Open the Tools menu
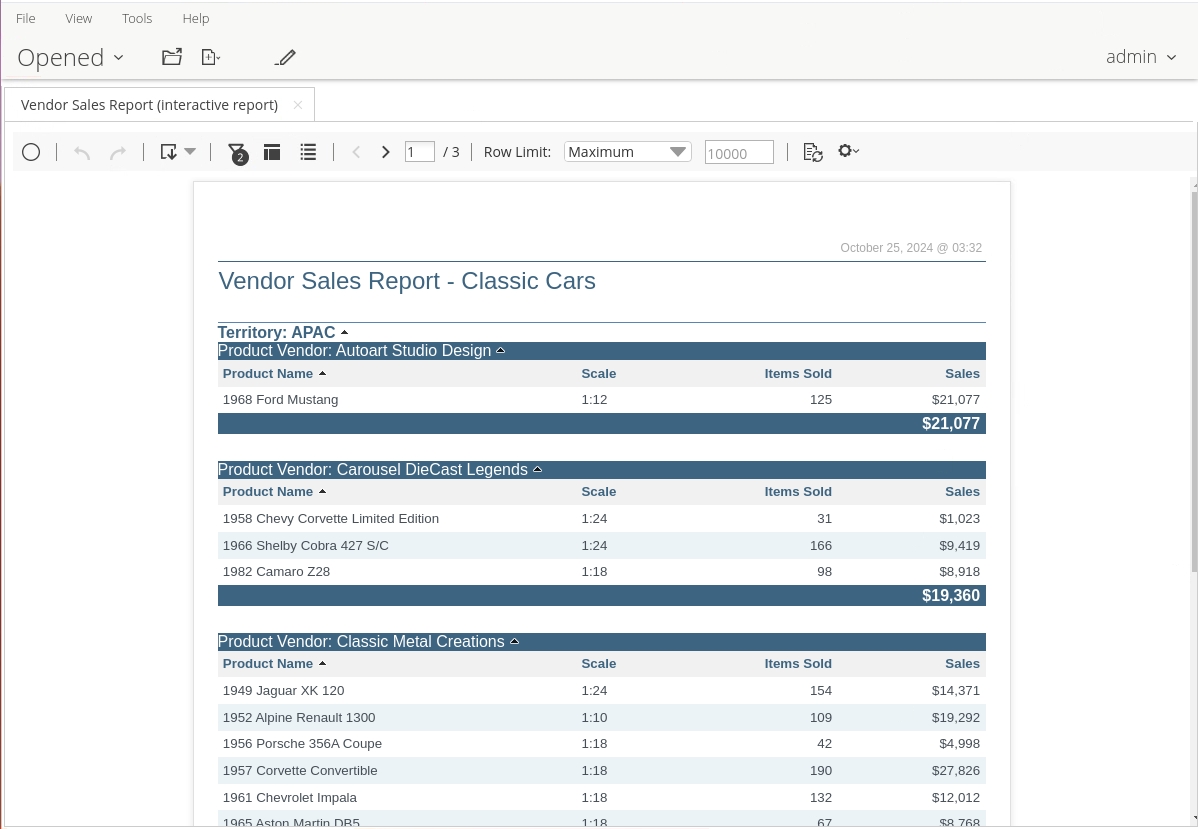1198x829 pixels. 137,18
